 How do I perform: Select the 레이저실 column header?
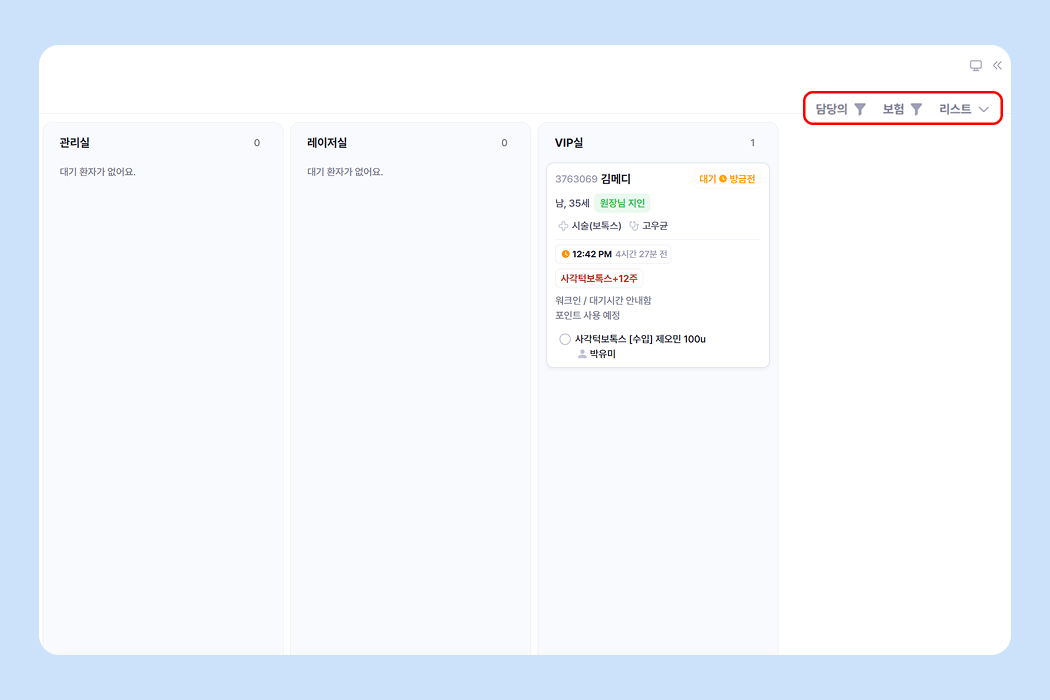(327, 143)
